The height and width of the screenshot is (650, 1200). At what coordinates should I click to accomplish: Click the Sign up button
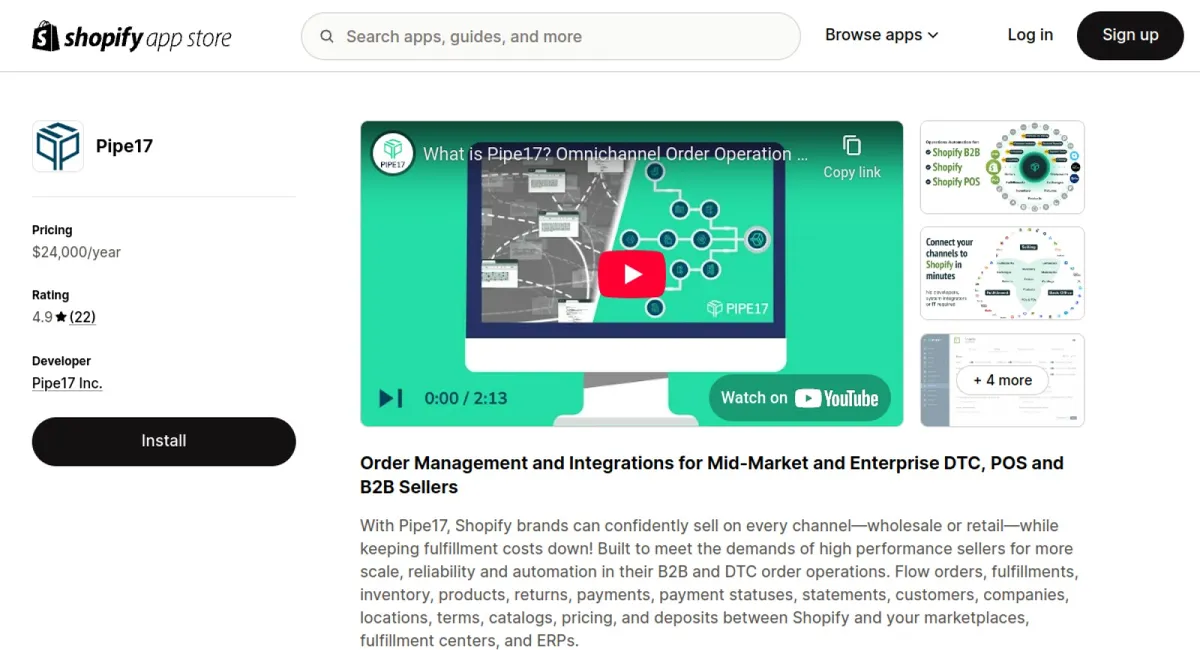click(1130, 35)
